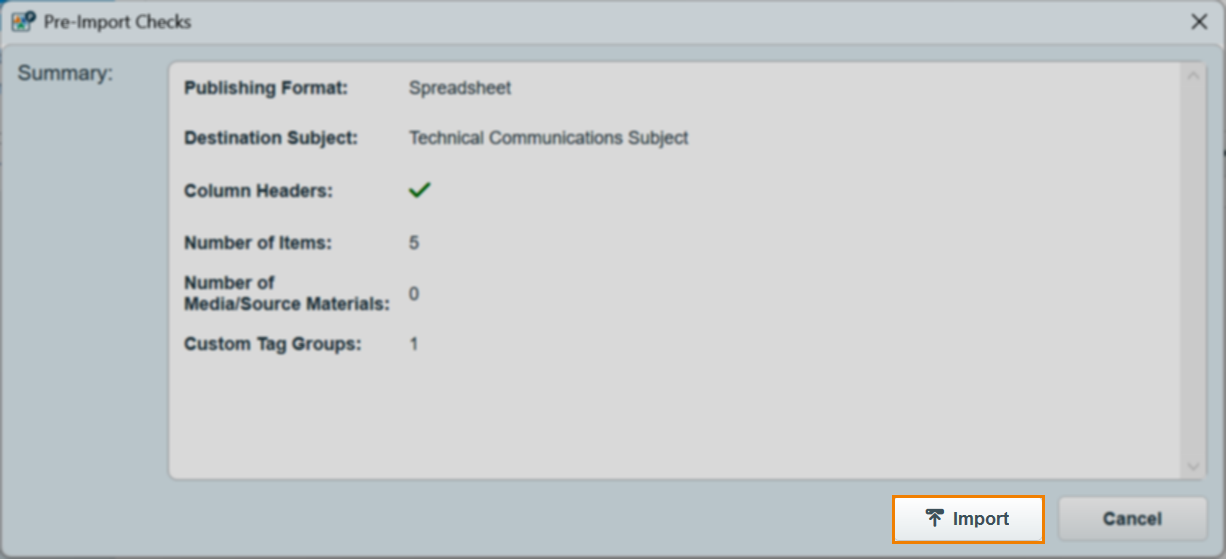
Task: Close the Pre-Import Checks dialog
Action: click(x=1199, y=21)
